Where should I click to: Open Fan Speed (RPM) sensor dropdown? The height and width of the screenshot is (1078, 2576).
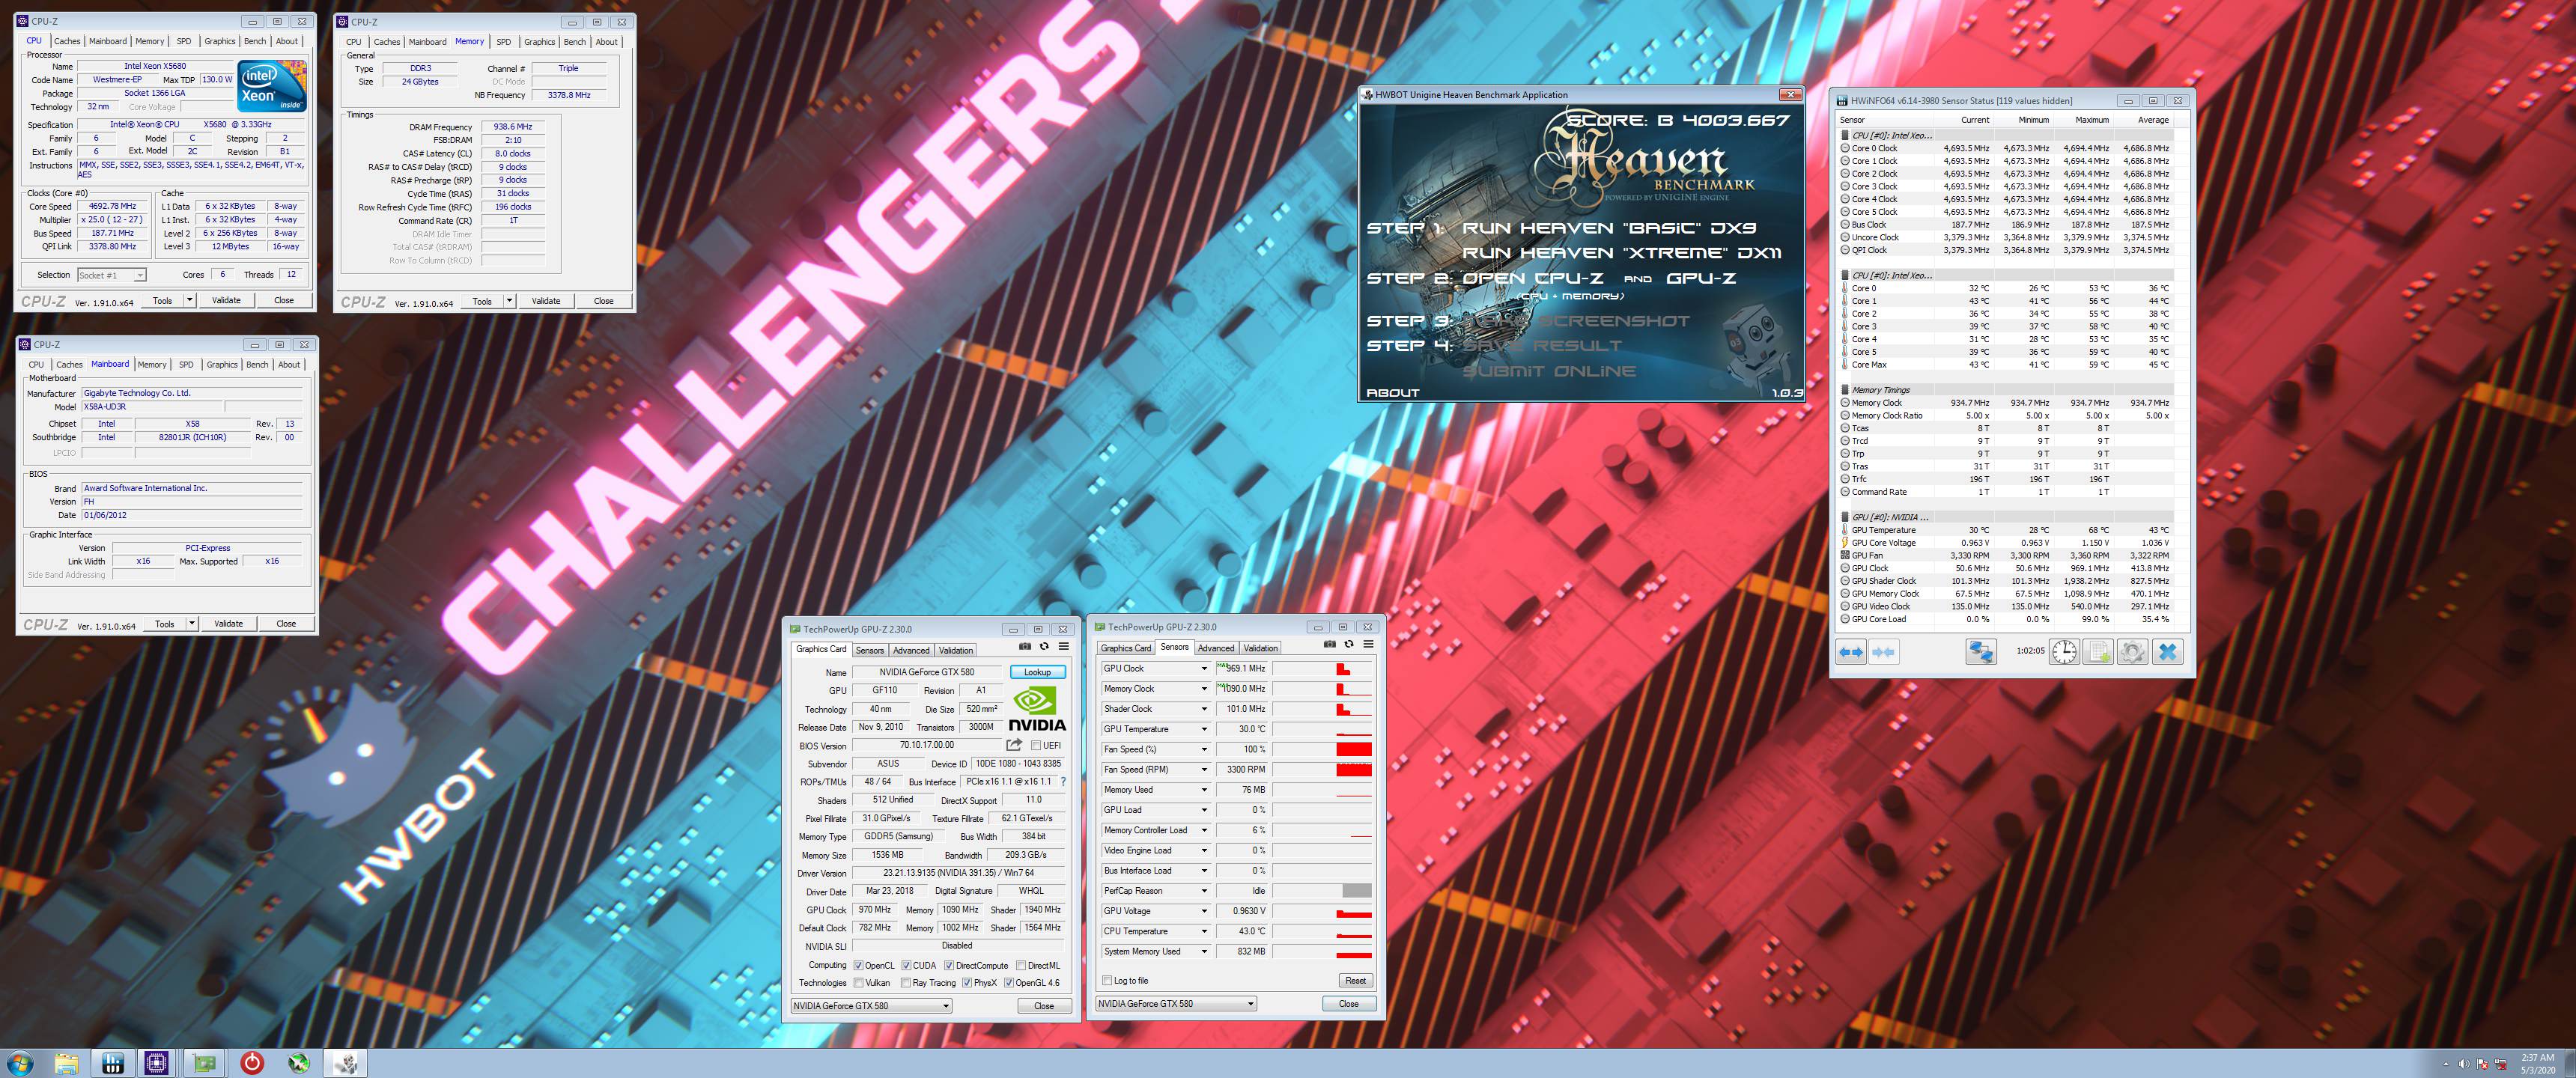click(x=1204, y=770)
